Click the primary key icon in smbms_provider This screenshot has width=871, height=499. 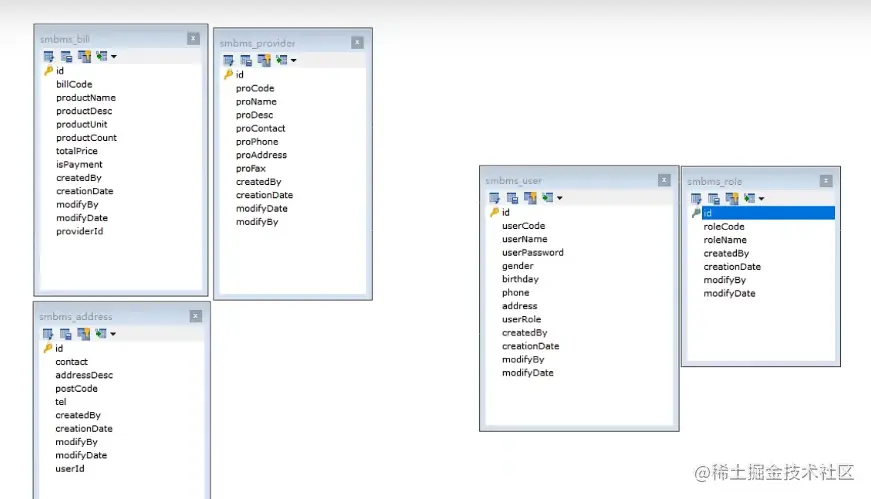pyautogui.click(x=228, y=74)
